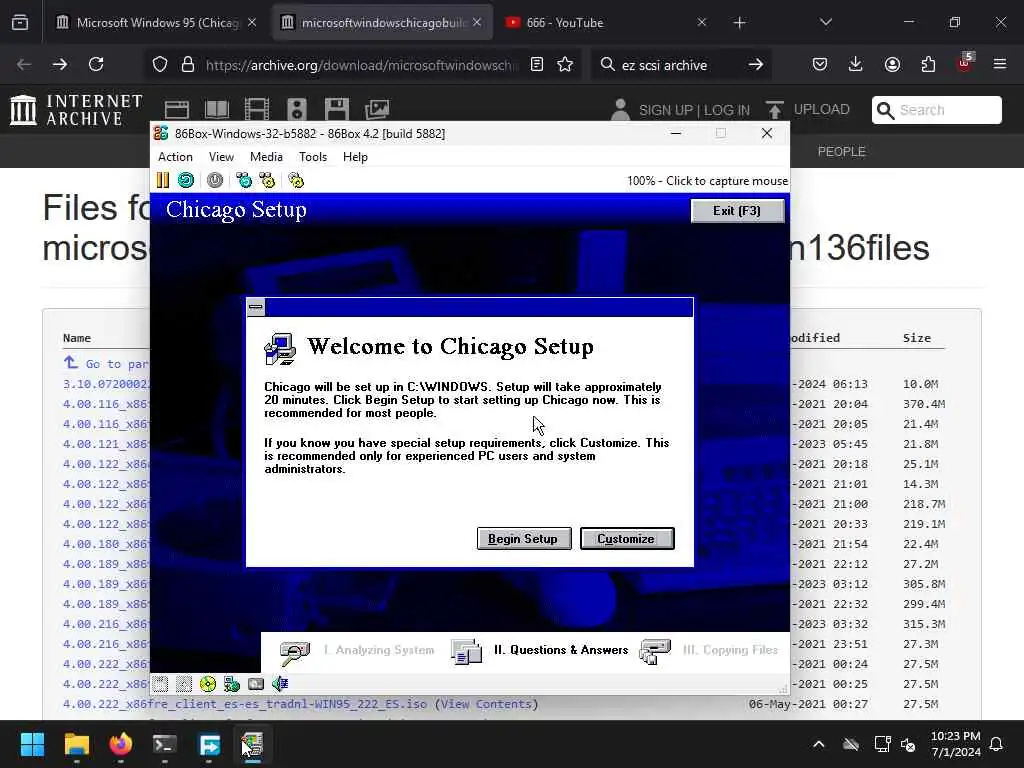1024x768 pixels.
Task: Click Internet Archive logo
Action: 76,110
